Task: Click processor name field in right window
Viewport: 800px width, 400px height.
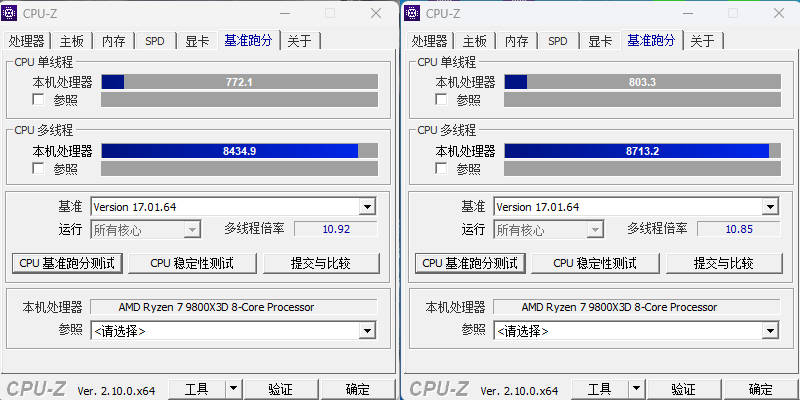Action: 637,307
